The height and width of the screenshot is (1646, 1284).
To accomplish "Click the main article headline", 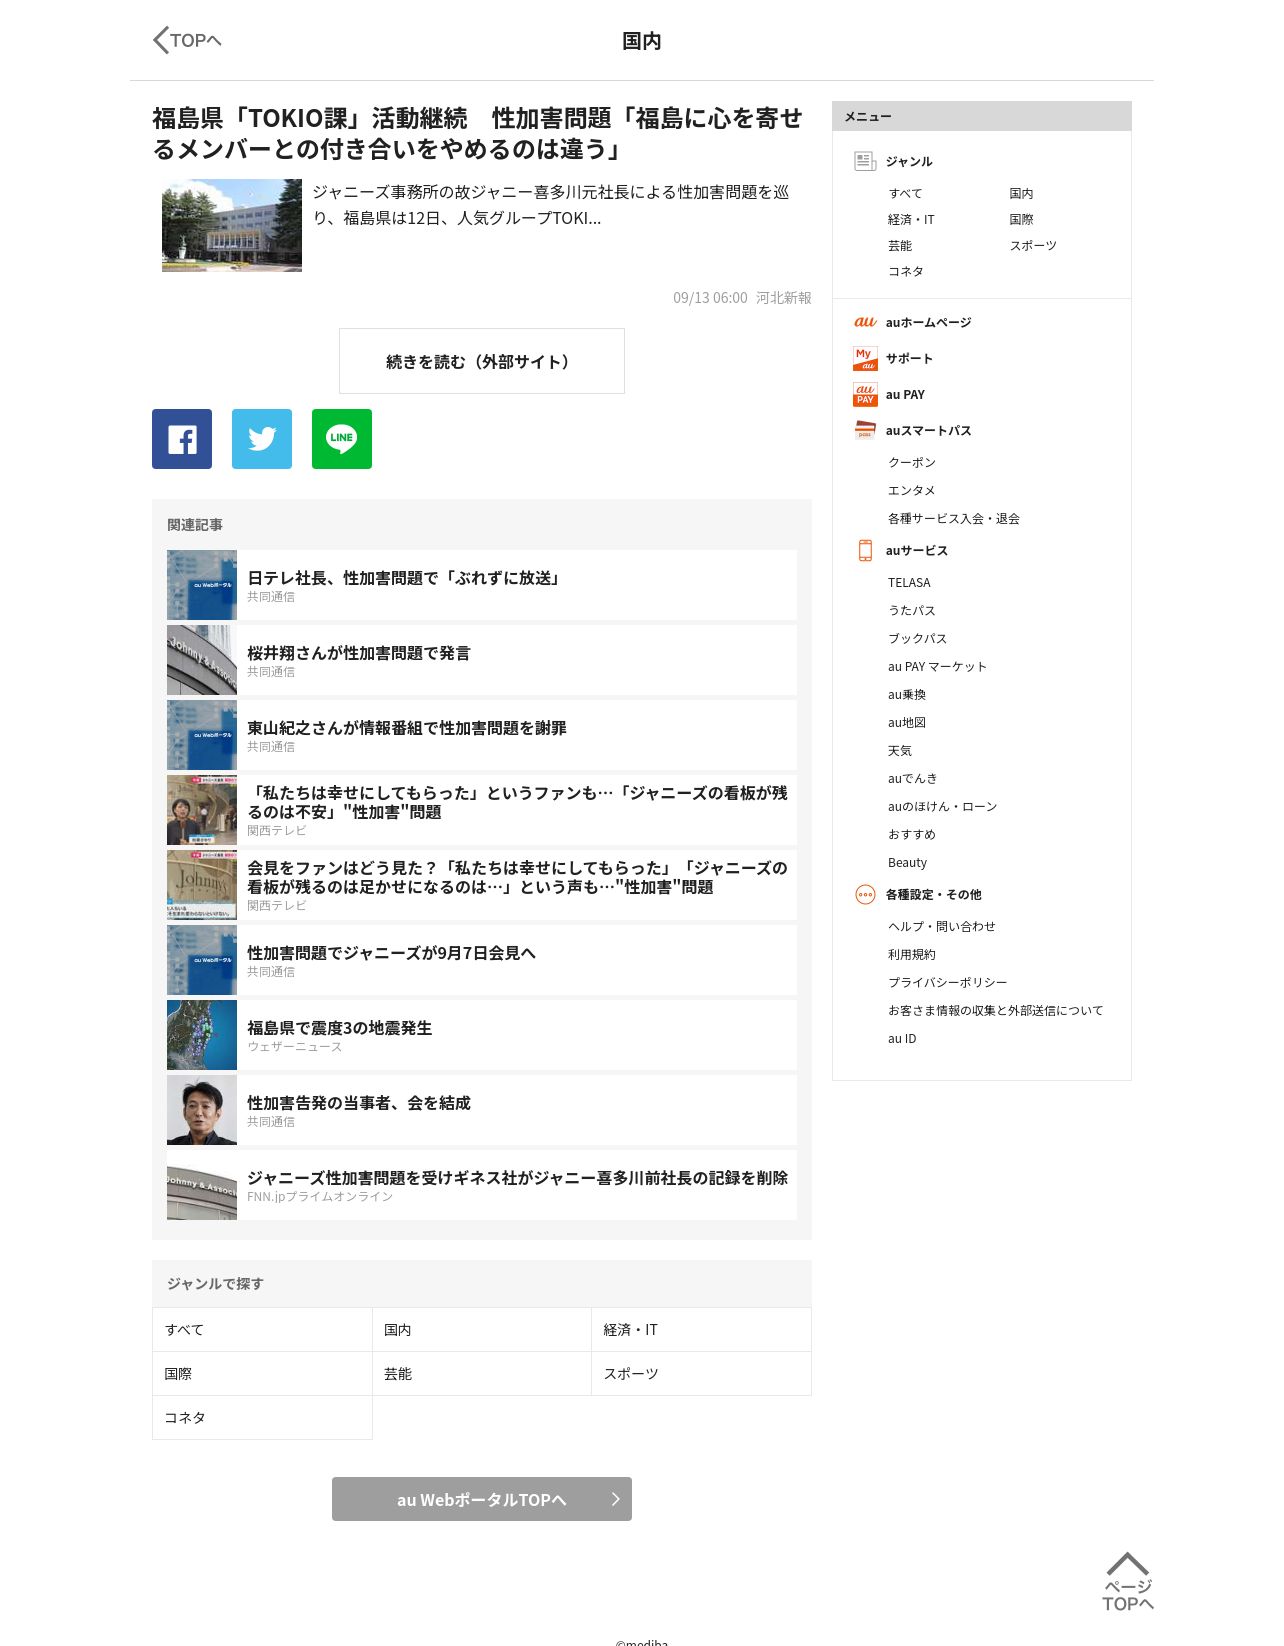I will 477,133.
